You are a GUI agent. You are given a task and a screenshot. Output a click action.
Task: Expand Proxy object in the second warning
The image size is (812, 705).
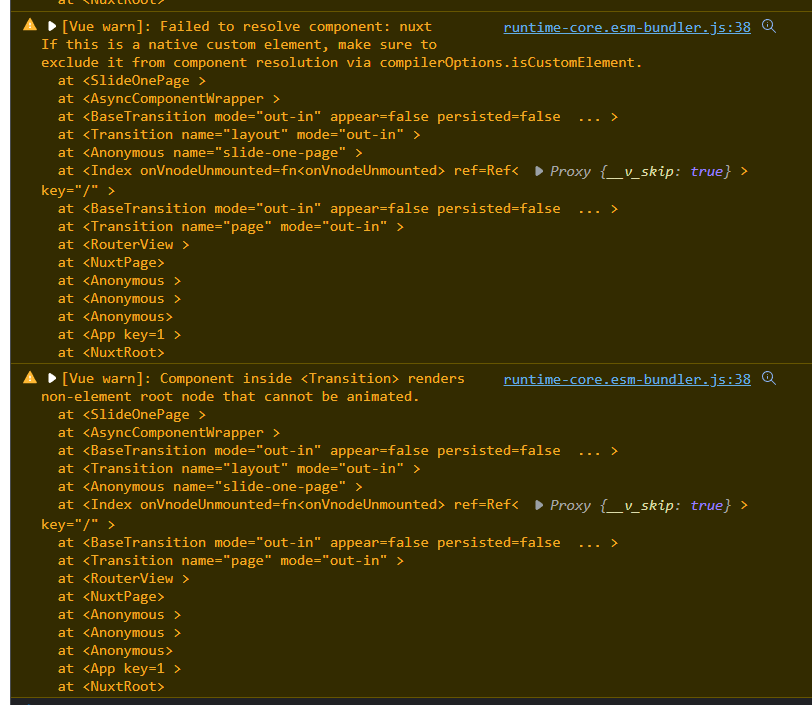click(539, 505)
